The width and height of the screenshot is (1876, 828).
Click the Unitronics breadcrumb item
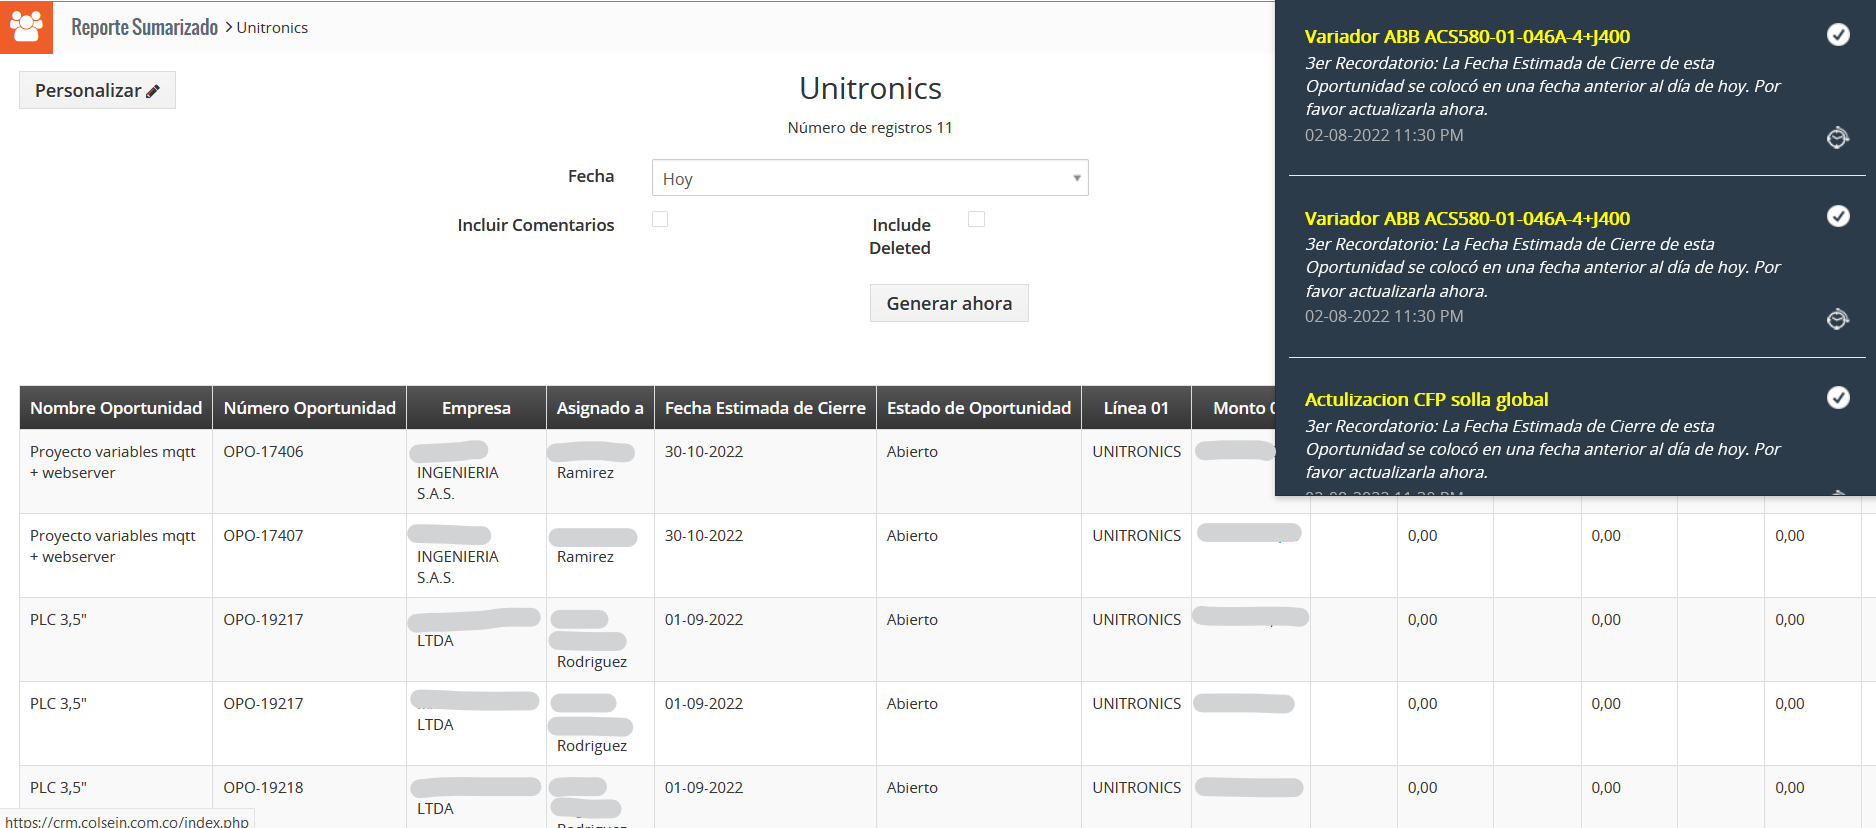pos(272,28)
